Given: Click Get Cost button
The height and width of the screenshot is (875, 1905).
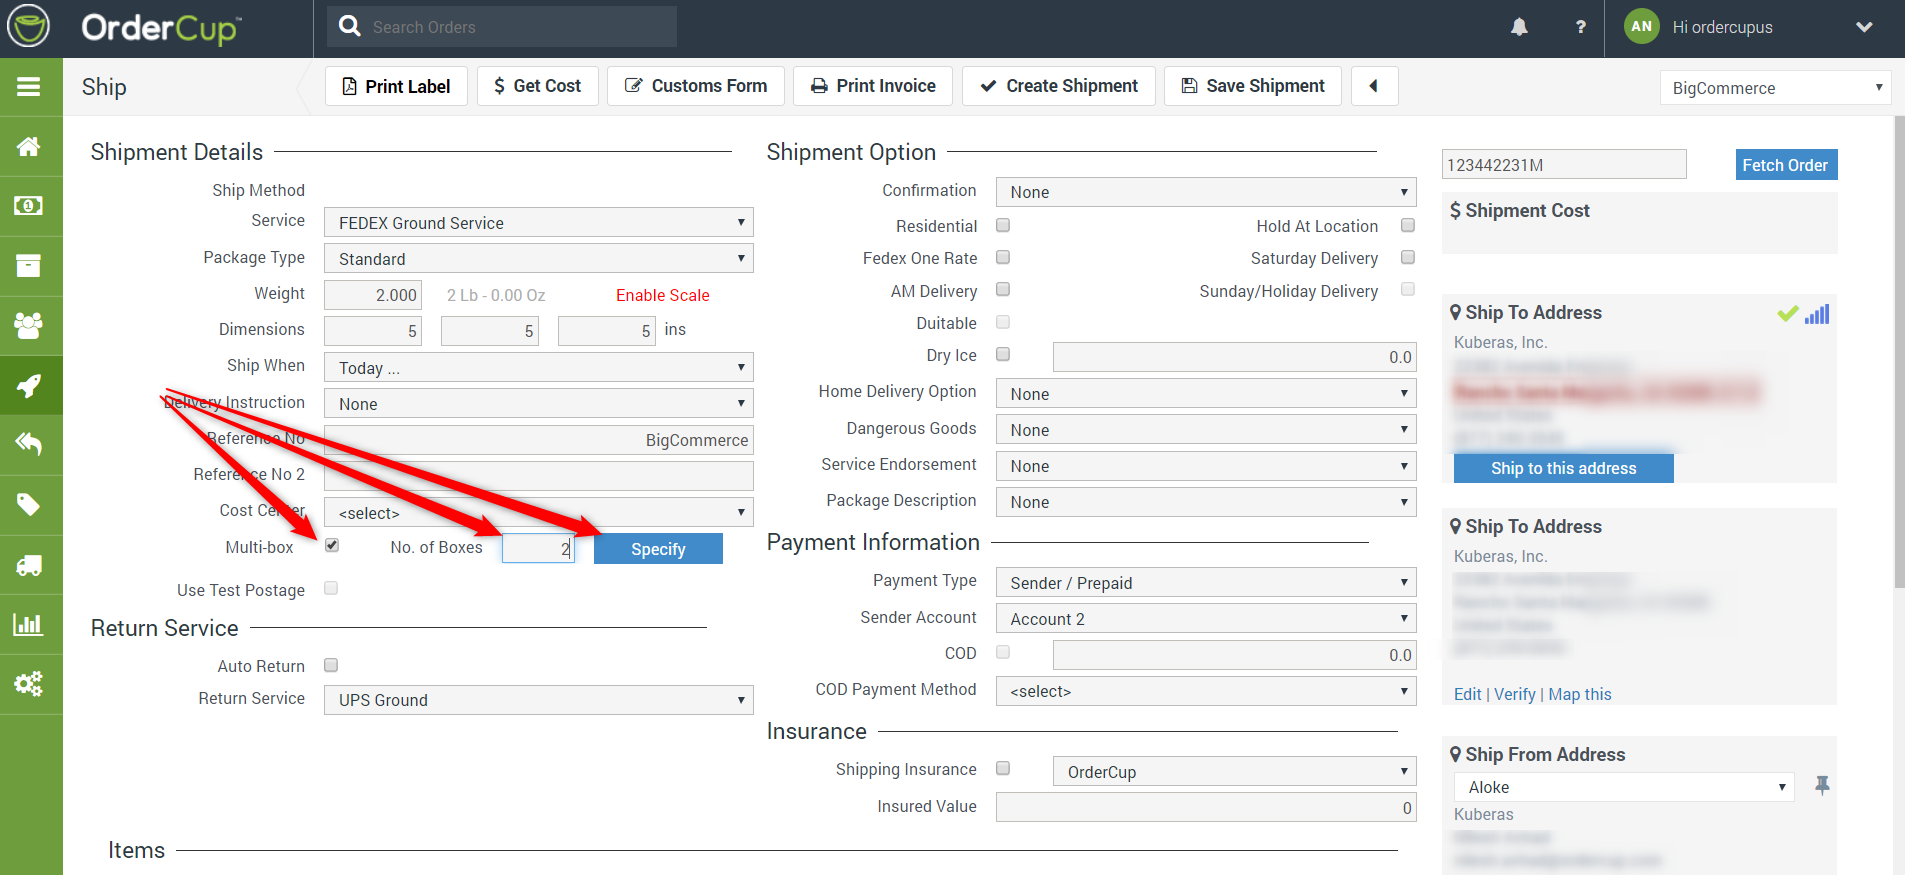Looking at the screenshot, I should pyautogui.click(x=537, y=86).
